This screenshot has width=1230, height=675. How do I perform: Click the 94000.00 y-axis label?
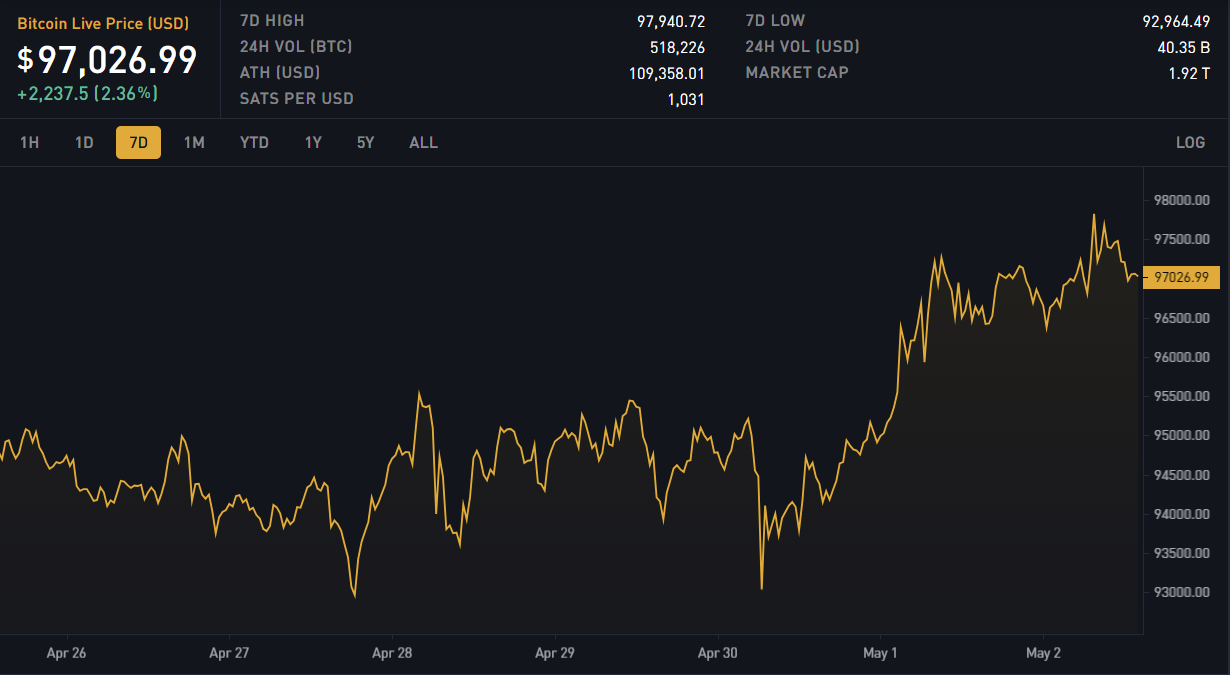(1181, 514)
